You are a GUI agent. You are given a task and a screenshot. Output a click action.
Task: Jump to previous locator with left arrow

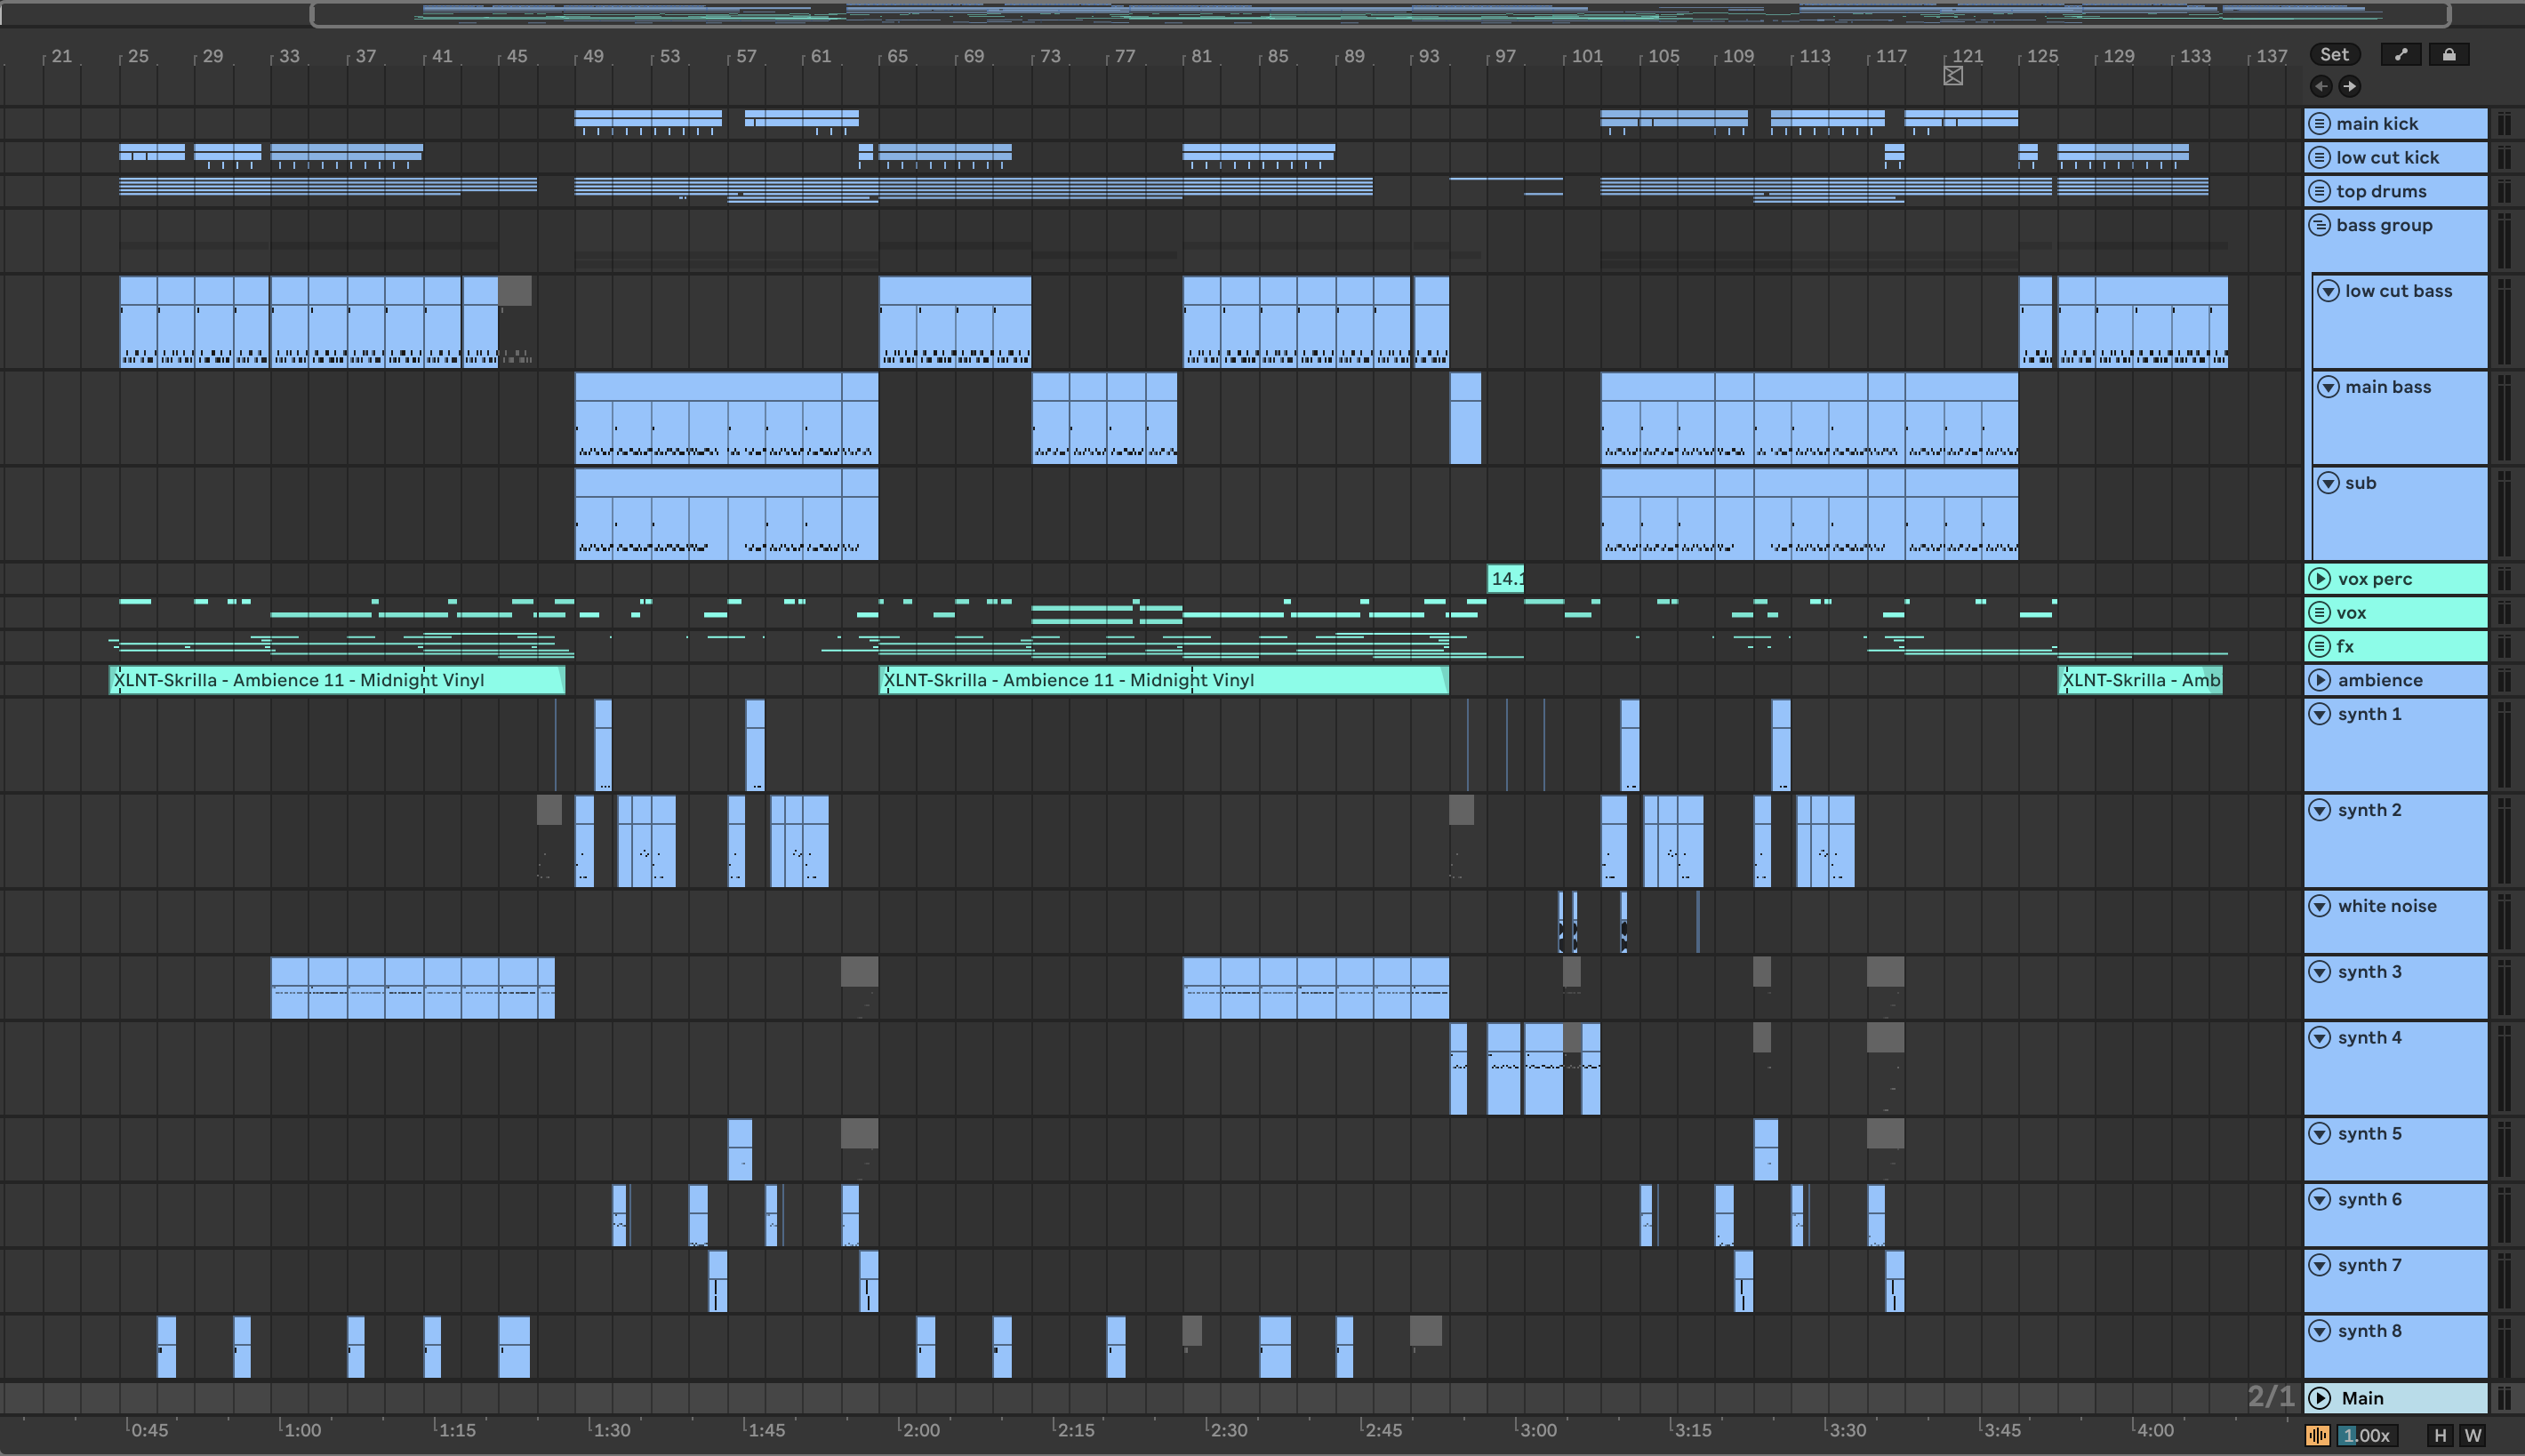coord(2321,86)
